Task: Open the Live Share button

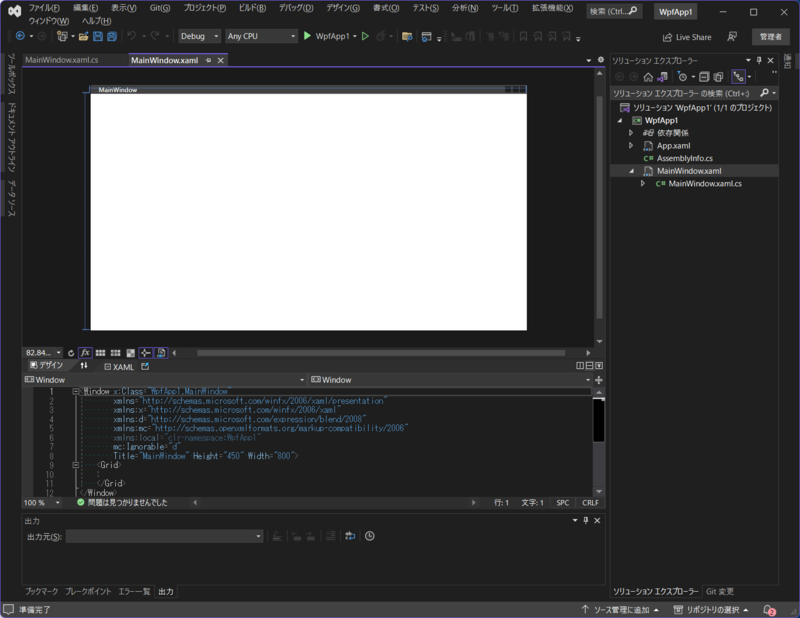Action: coord(687,37)
